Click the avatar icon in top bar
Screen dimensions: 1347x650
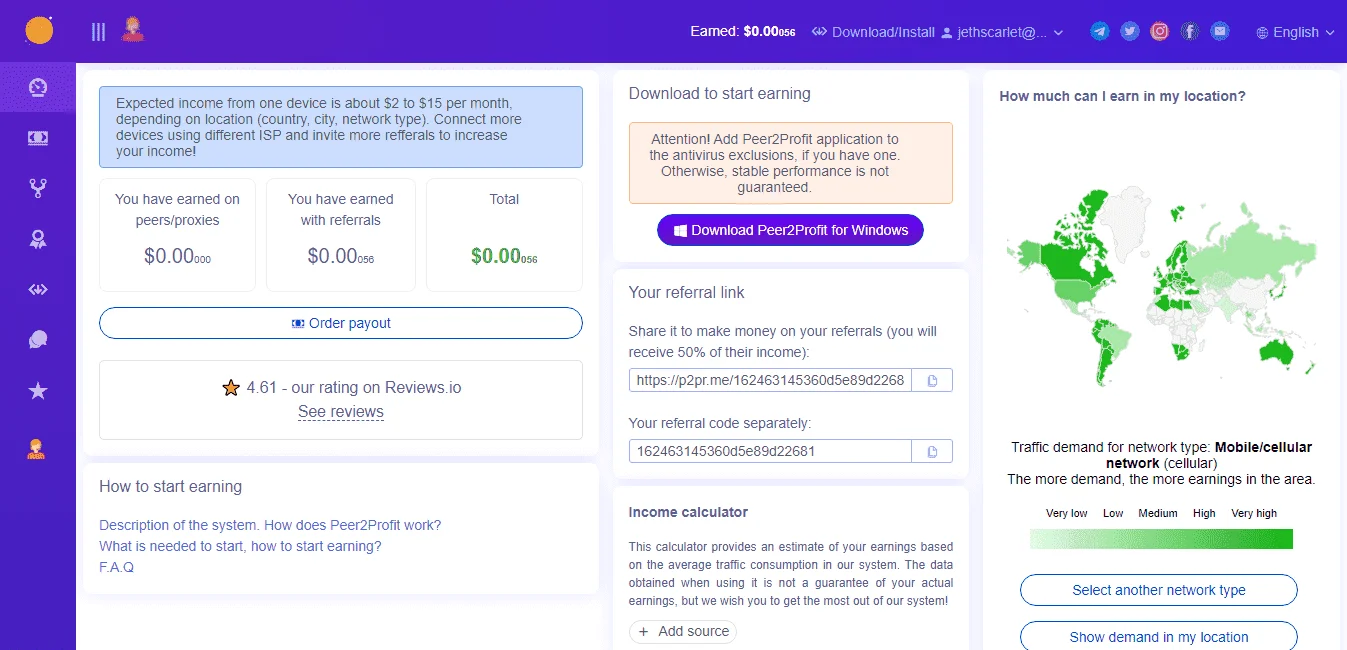(x=133, y=31)
